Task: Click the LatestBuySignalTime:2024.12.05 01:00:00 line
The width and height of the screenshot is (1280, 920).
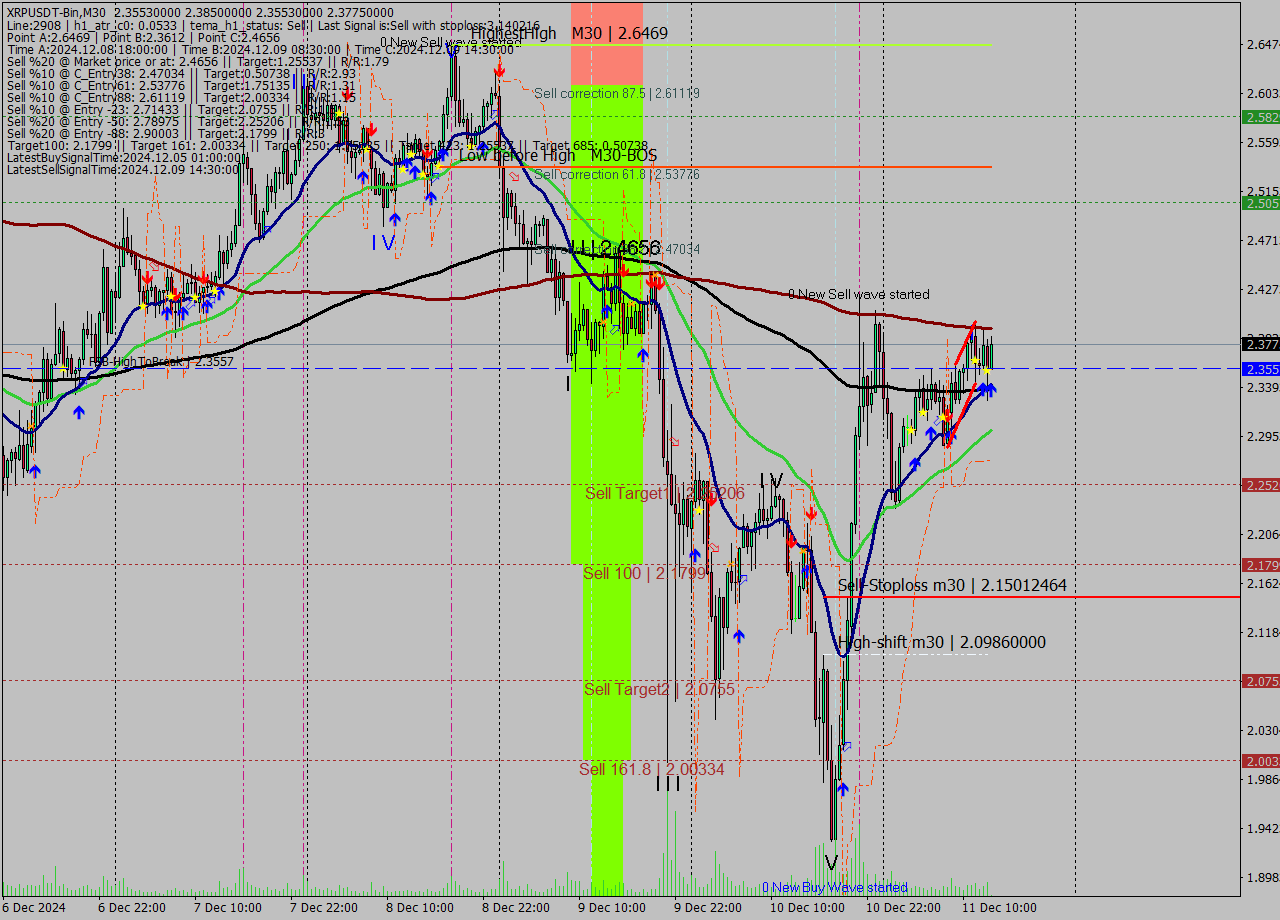Action: click(125, 157)
